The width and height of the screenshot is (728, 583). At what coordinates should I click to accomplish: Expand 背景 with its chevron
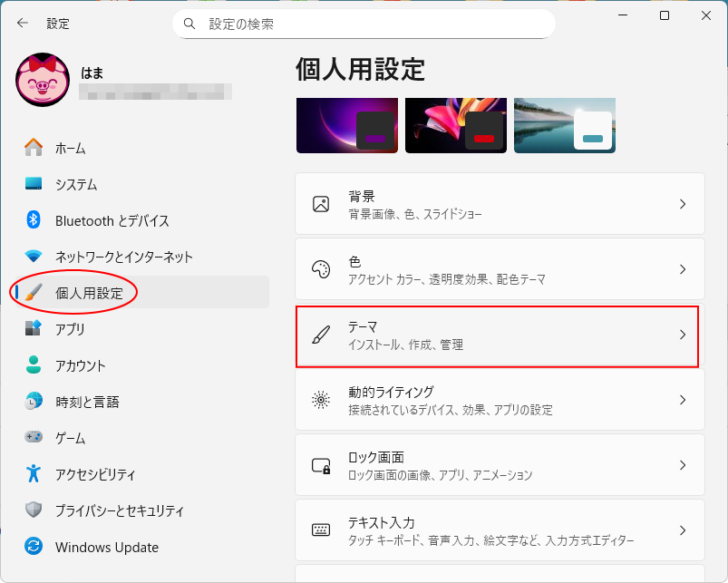(x=682, y=204)
